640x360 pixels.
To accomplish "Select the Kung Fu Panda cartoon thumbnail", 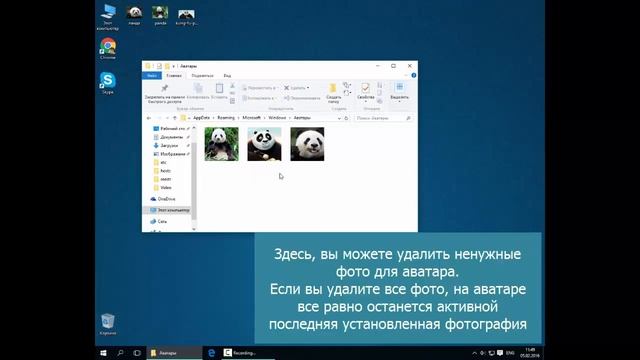I will click(264, 144).
